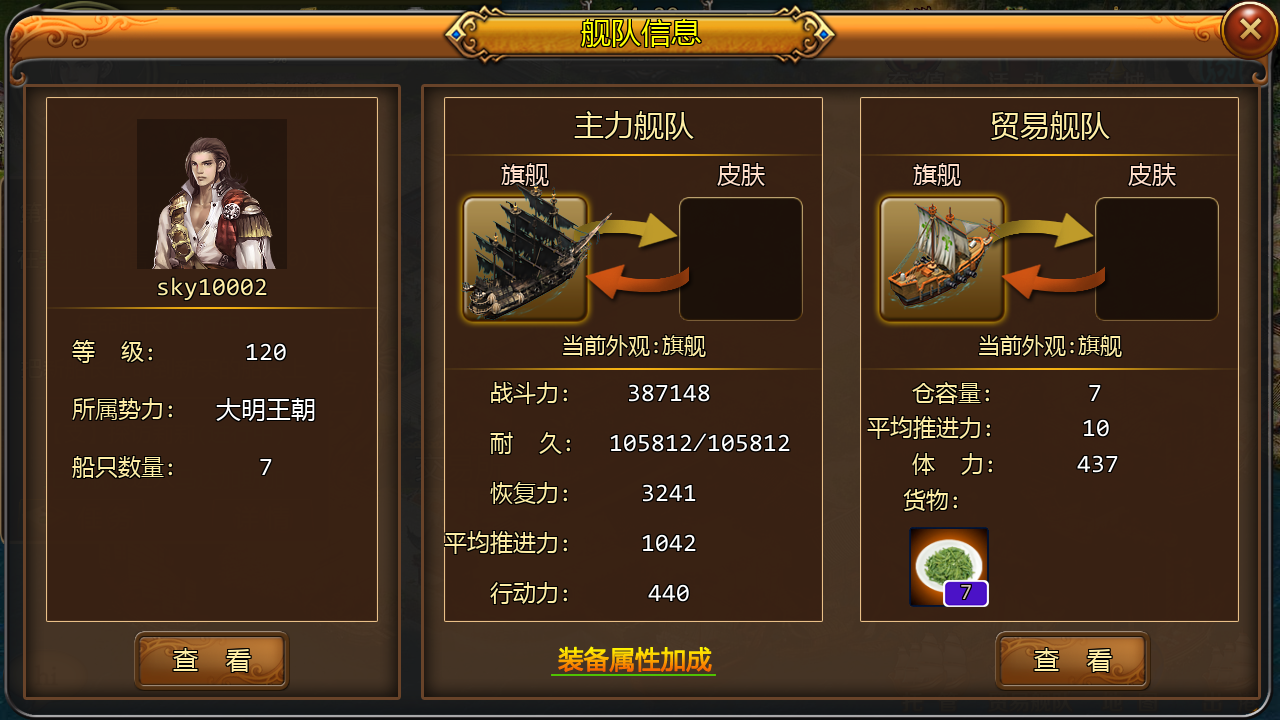Click the 所属势力 value 大明王朝
The width and height of the screenshot is (1280, 720).
pos(266,410)
